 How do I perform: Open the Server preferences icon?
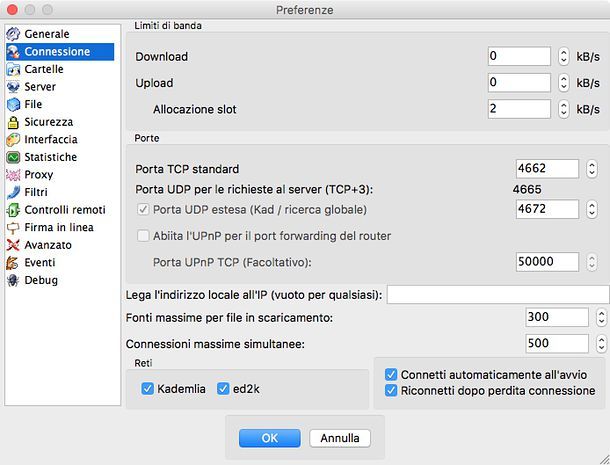[x=13, y=87]
